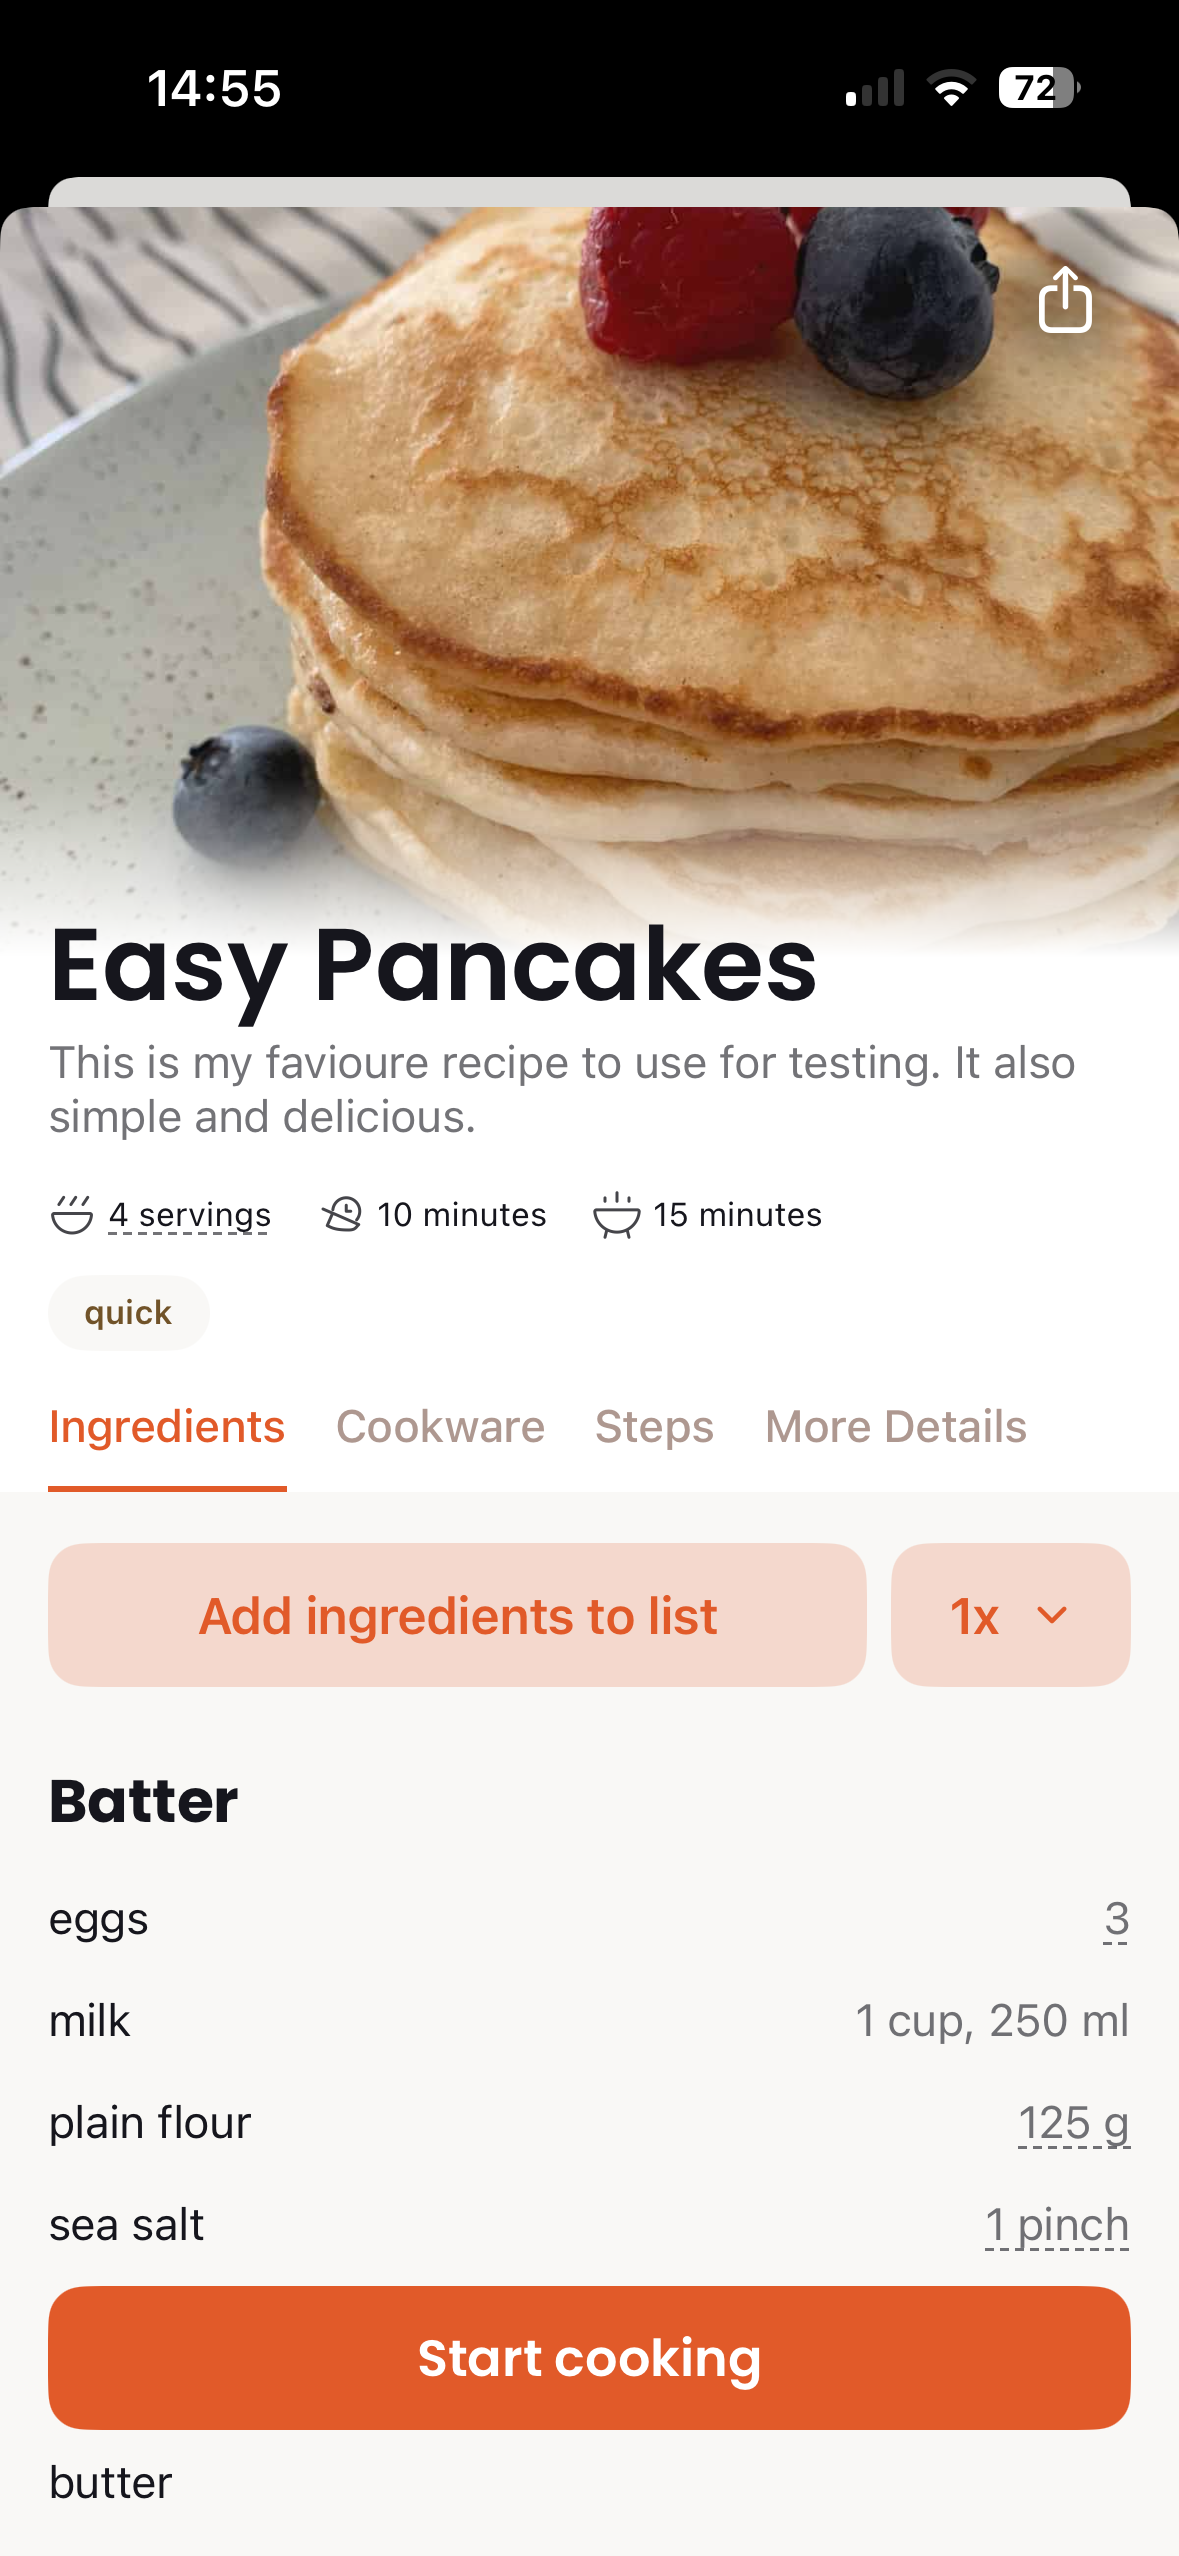Viewport: 1179px width, 2556px height.
Task: Switch to the Cookware tab
Action: (x=440, y=1427)
